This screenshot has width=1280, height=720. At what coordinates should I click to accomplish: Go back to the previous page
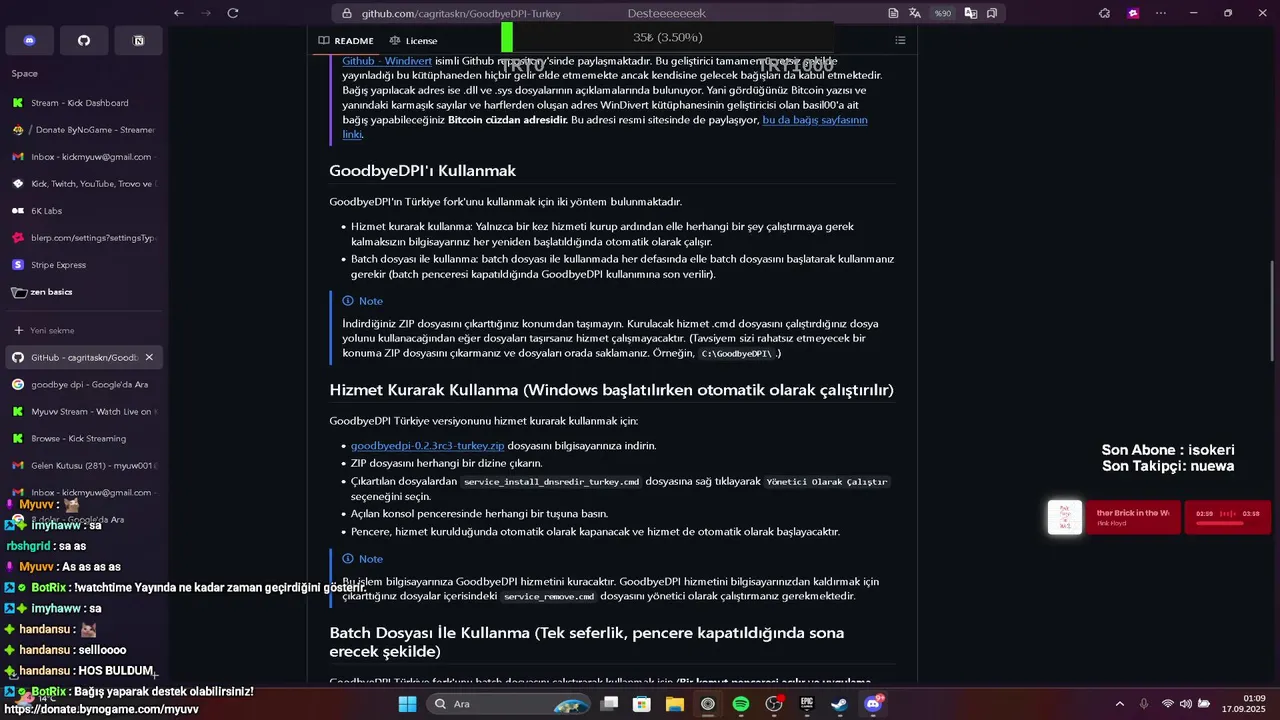[178, 13]
